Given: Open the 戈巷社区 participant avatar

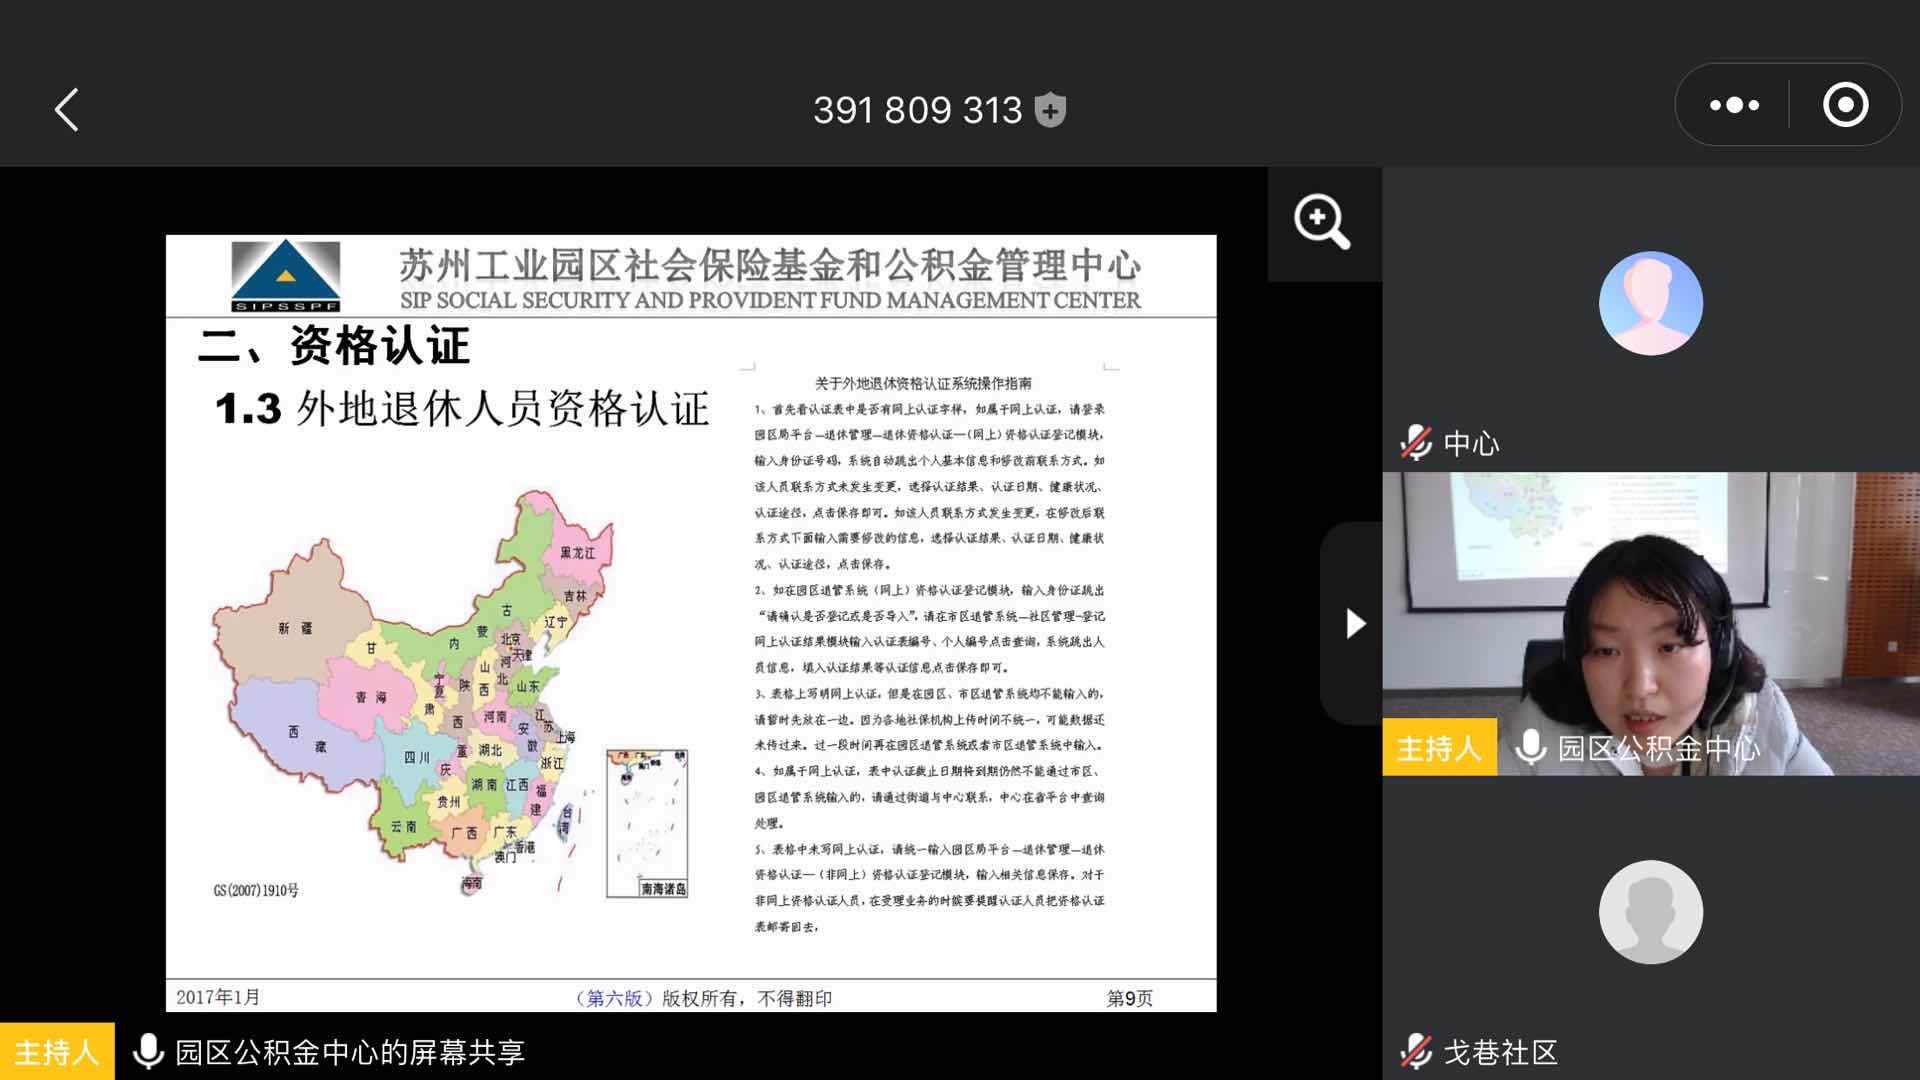Looking at the screenshot, I should click(1650, 912).
